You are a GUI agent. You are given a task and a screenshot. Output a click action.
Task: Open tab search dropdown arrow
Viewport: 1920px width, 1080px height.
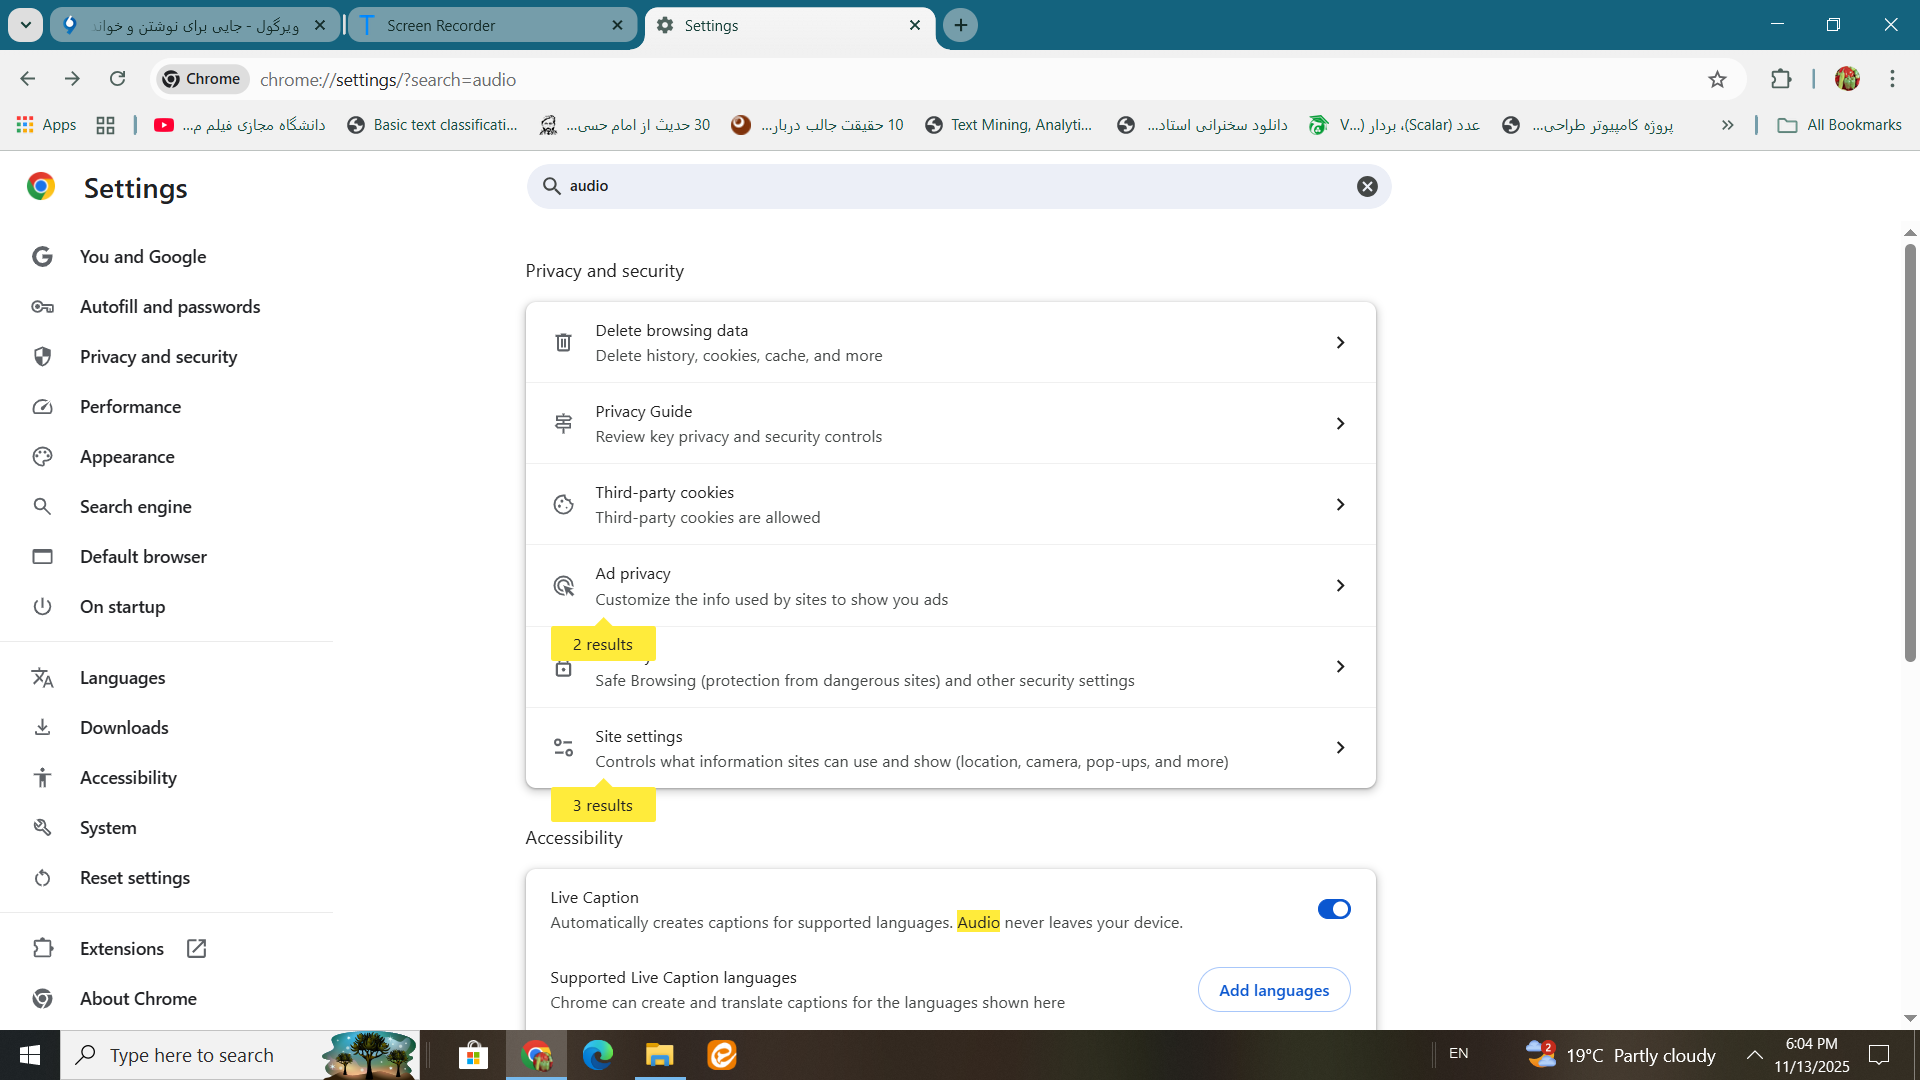tap(26, 25)
